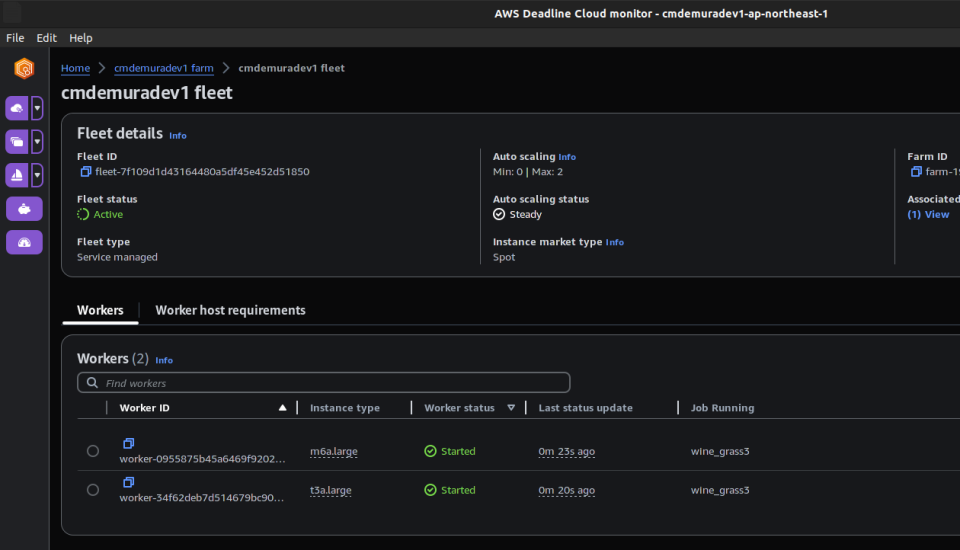This screenshot has width=960, height=550.
Task: Click Started check icon for m6a.large worker
Action: click(x=430, y=451)
